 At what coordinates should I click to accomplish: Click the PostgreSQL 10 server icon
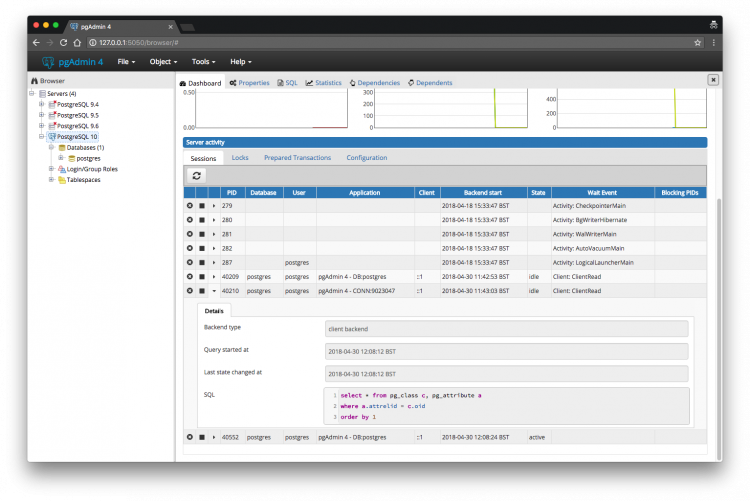51,137
